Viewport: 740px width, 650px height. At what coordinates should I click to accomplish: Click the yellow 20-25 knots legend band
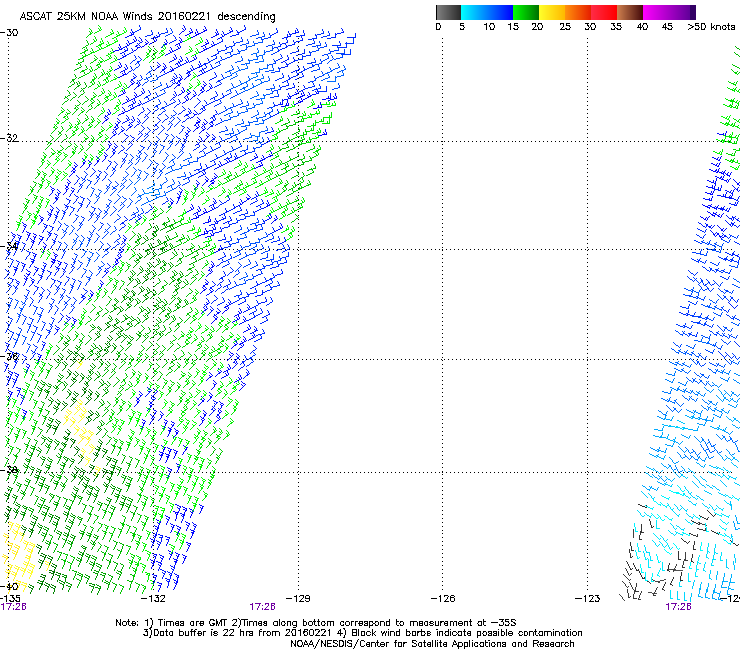click(552, 12)
